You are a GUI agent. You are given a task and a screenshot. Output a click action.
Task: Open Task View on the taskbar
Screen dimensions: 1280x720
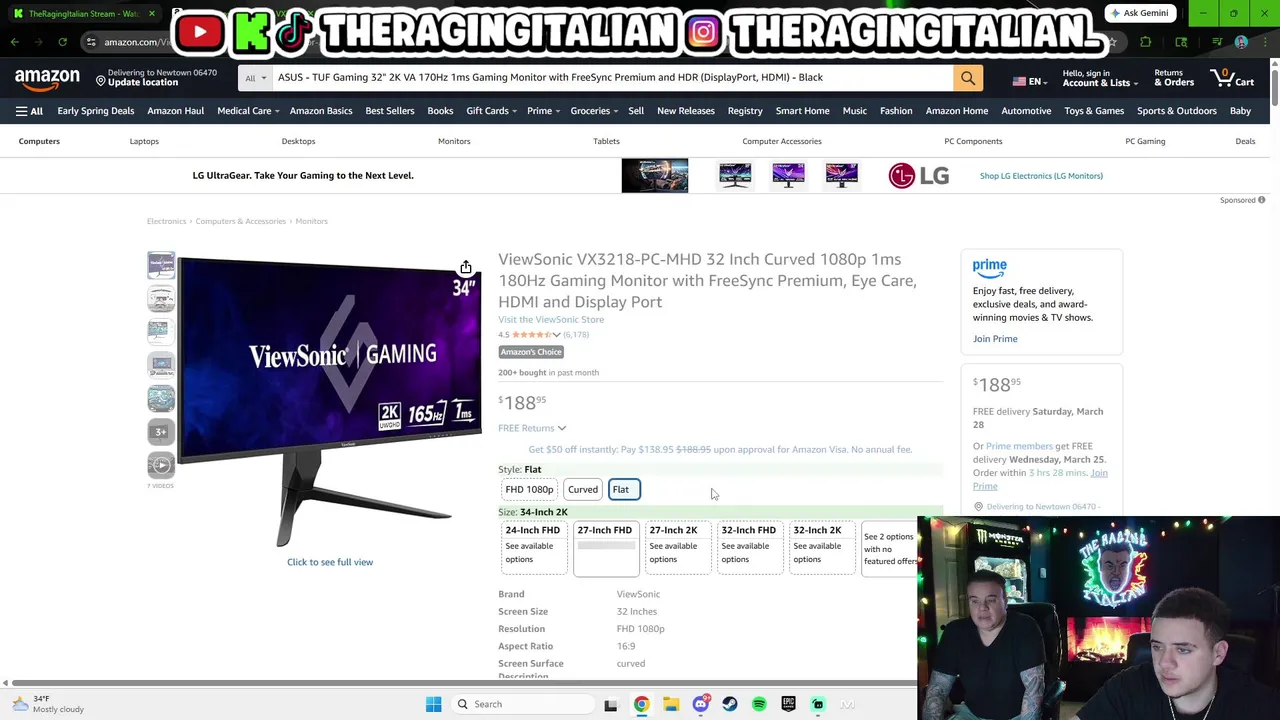tap(611, 704)
